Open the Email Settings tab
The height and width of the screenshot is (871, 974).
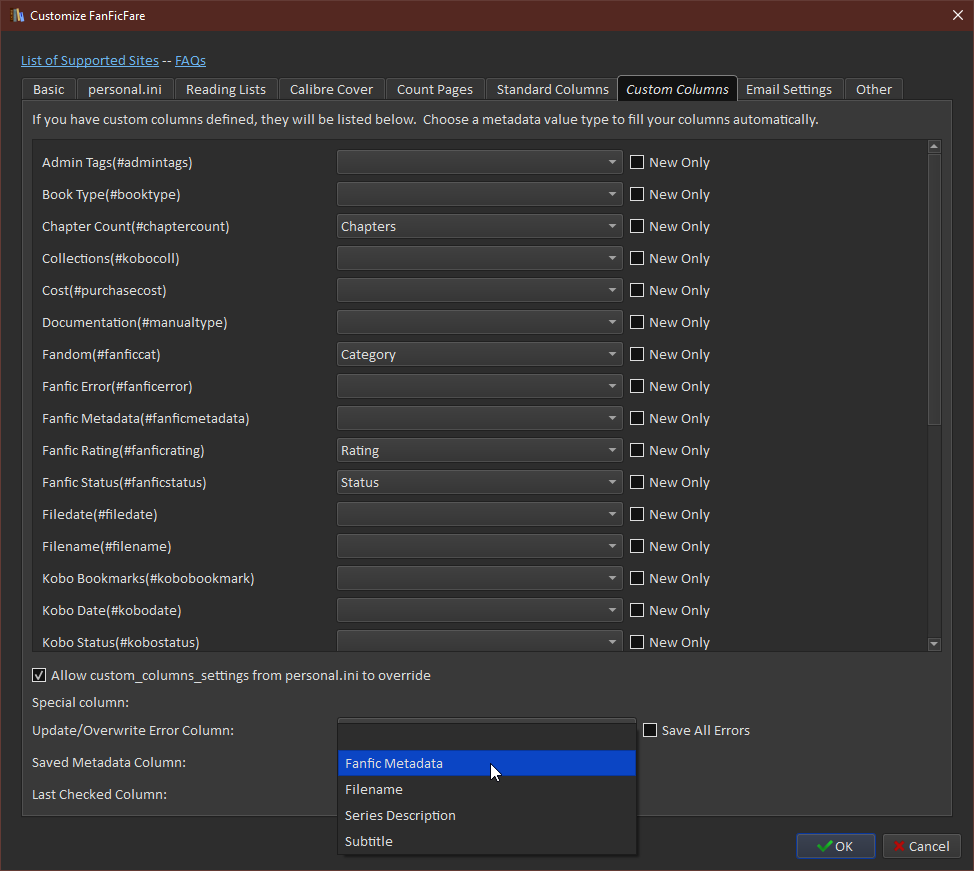click(788, 90)
